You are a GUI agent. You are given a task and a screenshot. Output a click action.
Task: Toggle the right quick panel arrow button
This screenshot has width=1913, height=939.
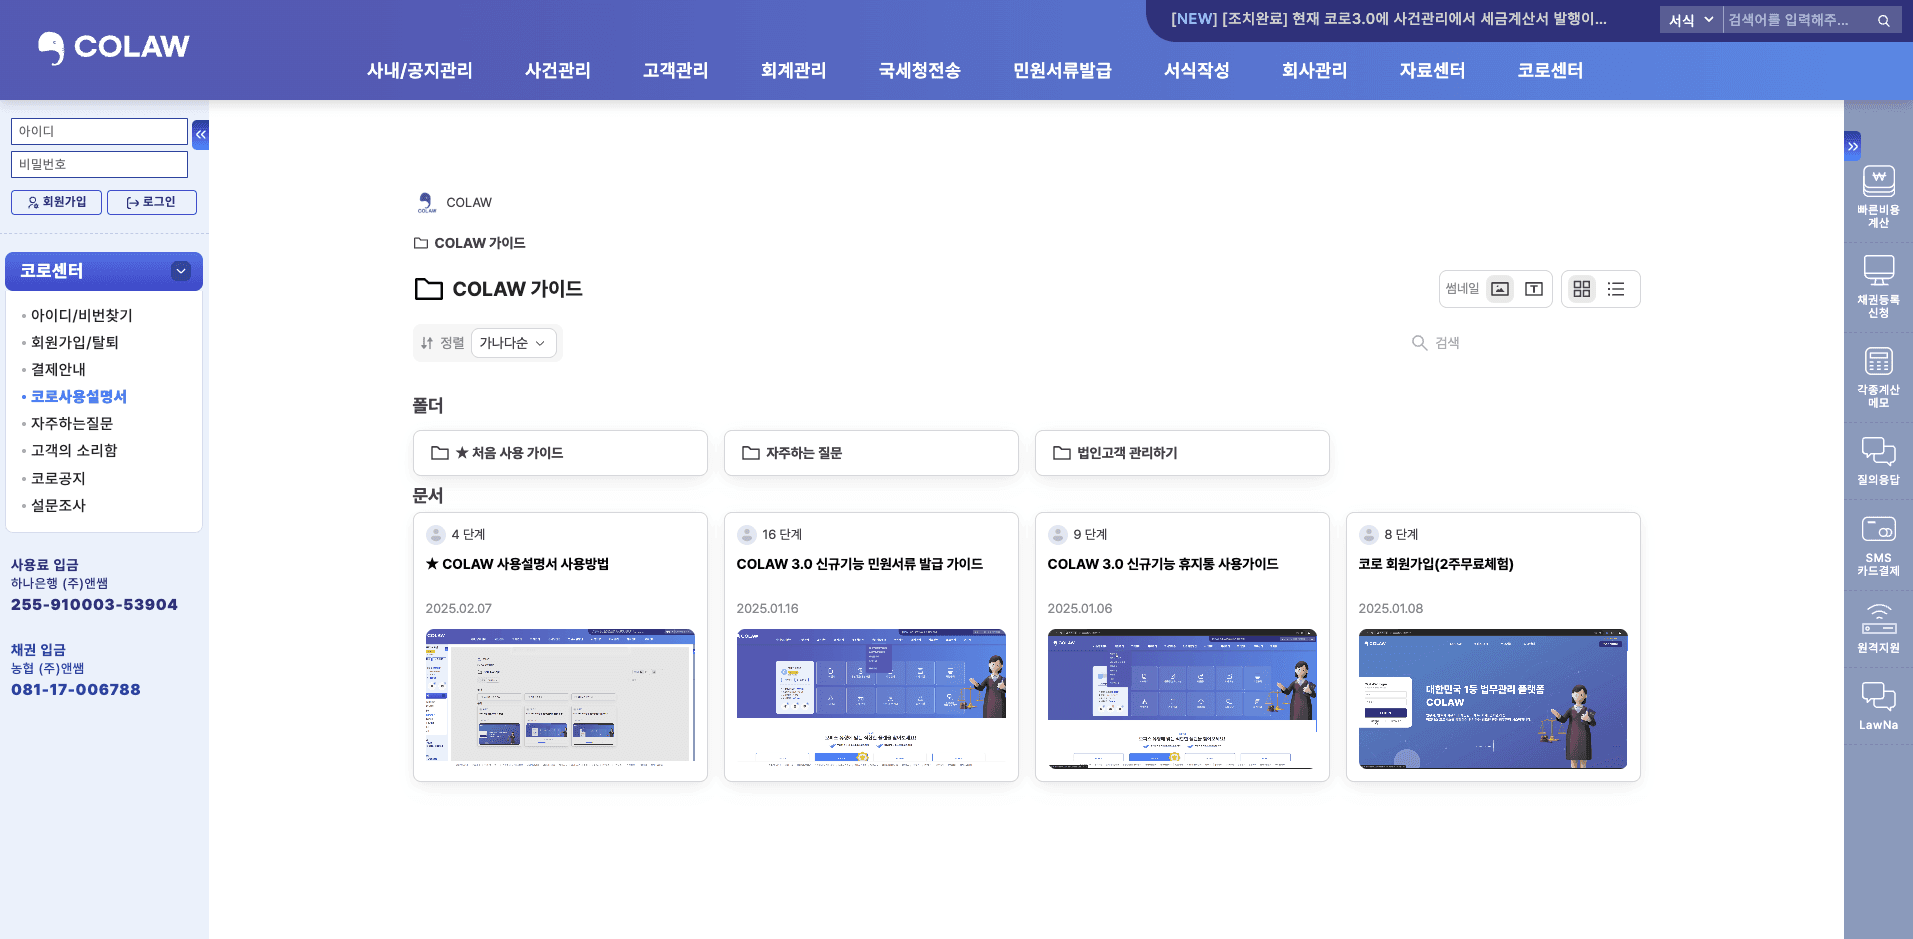click(1853, 146)
